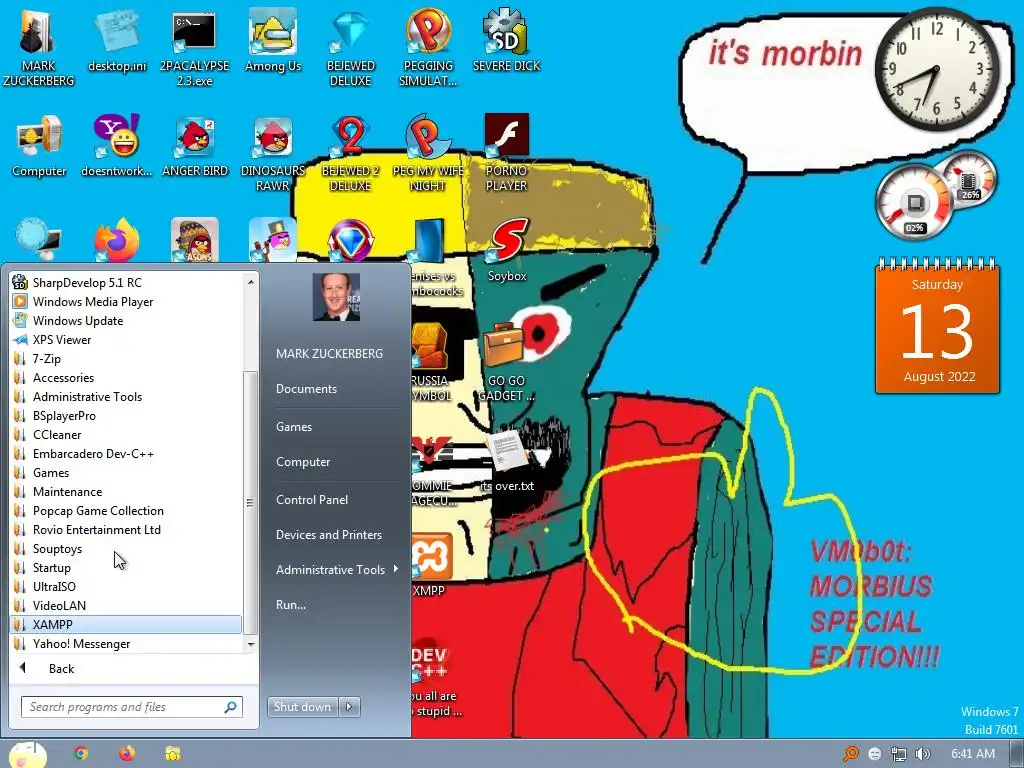Open Documents from Start menu right pane
The width and height of the screenshot is (1024, 768).
coord(306,389)
